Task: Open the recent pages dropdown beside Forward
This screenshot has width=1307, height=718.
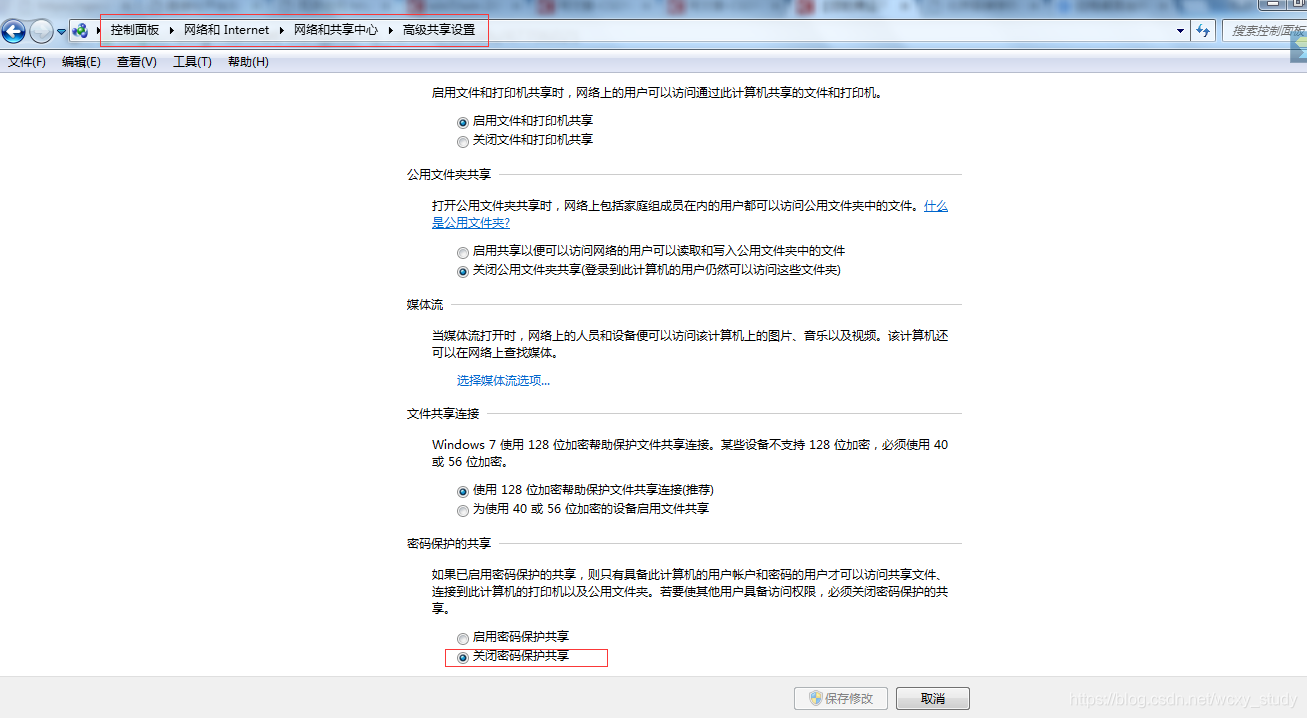Action: point(61,32)
